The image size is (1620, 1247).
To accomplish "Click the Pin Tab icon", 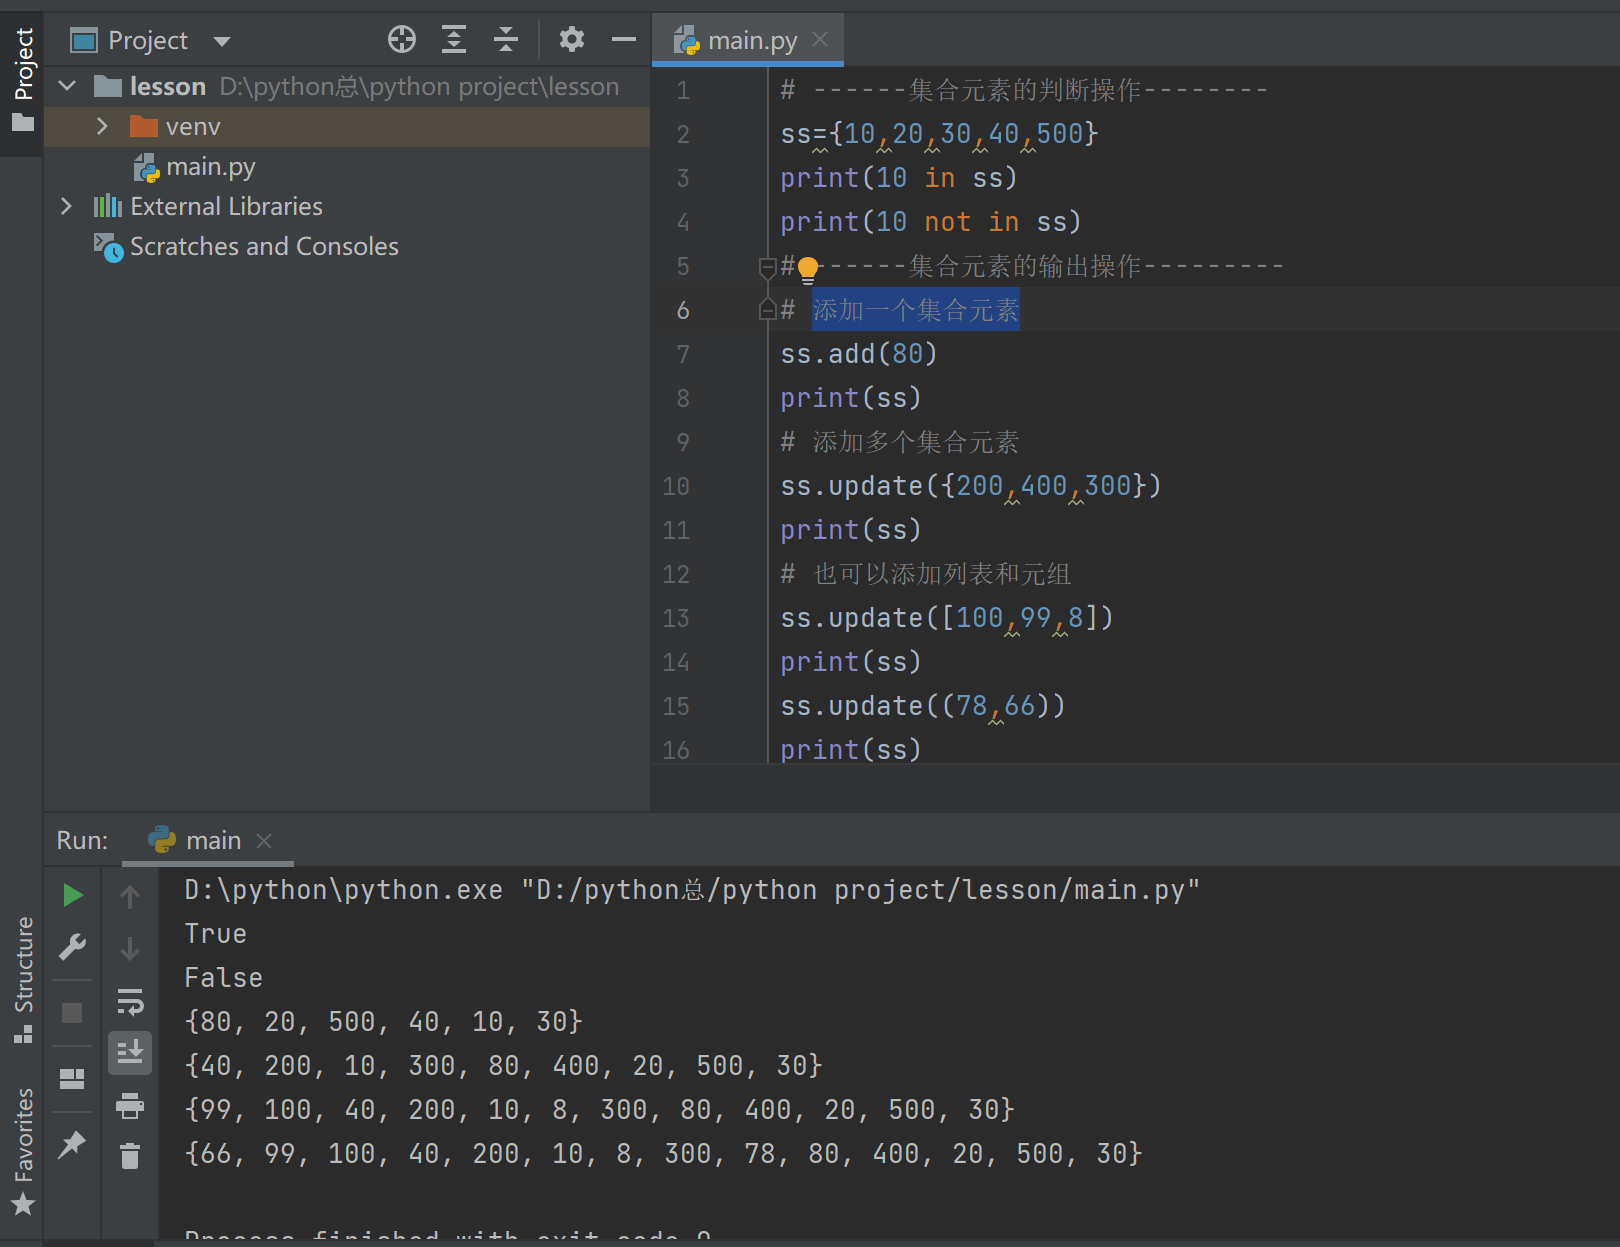I will pos(72,1145).
